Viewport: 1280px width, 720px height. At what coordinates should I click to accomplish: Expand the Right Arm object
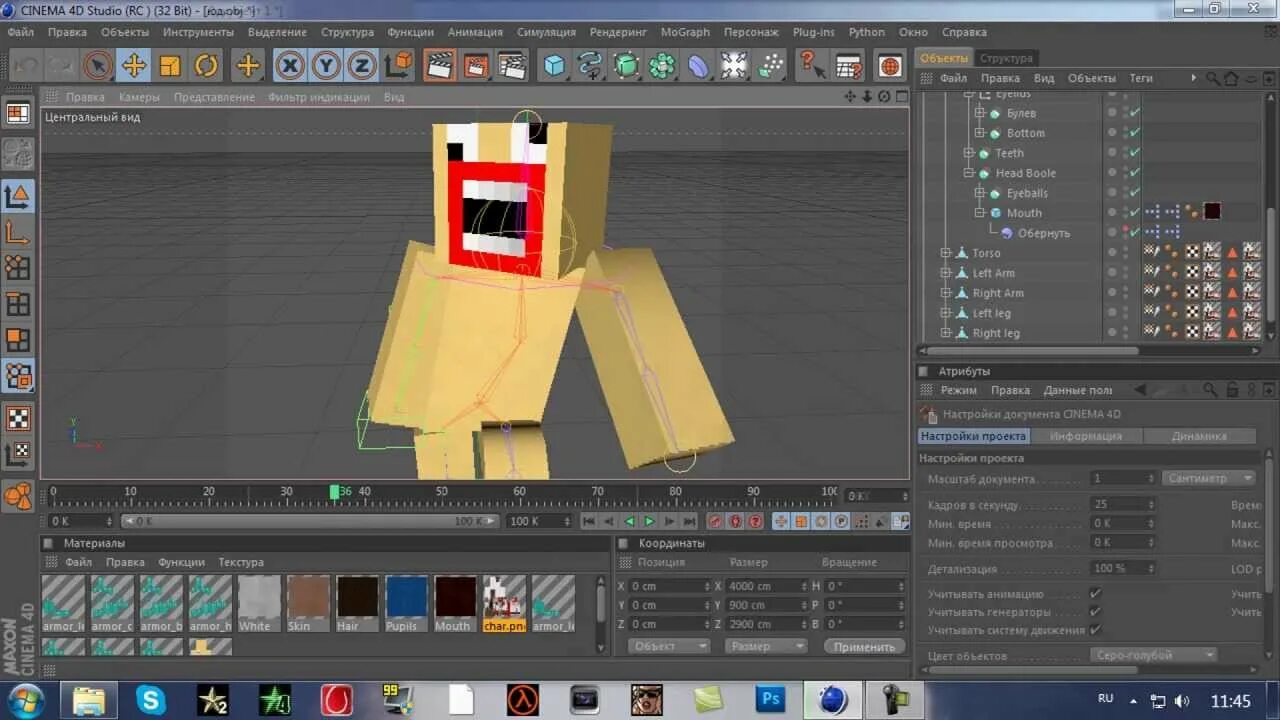945,293
